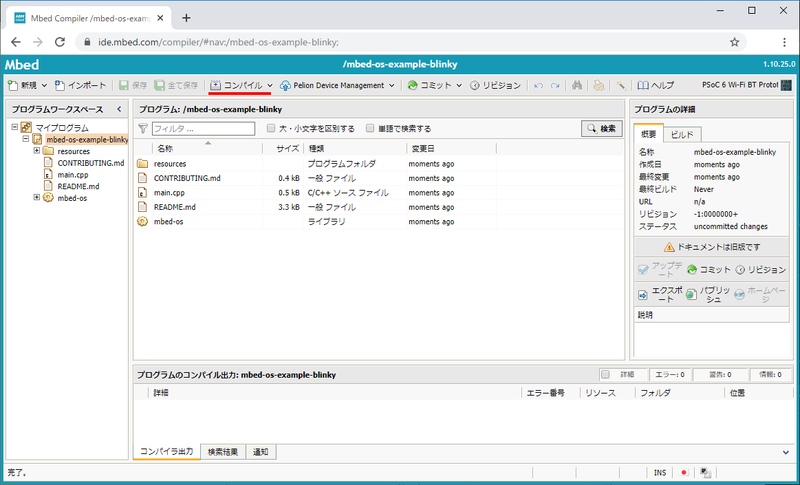Click the フィルタ input field
800x485 pixels.
tap(203, 129)
